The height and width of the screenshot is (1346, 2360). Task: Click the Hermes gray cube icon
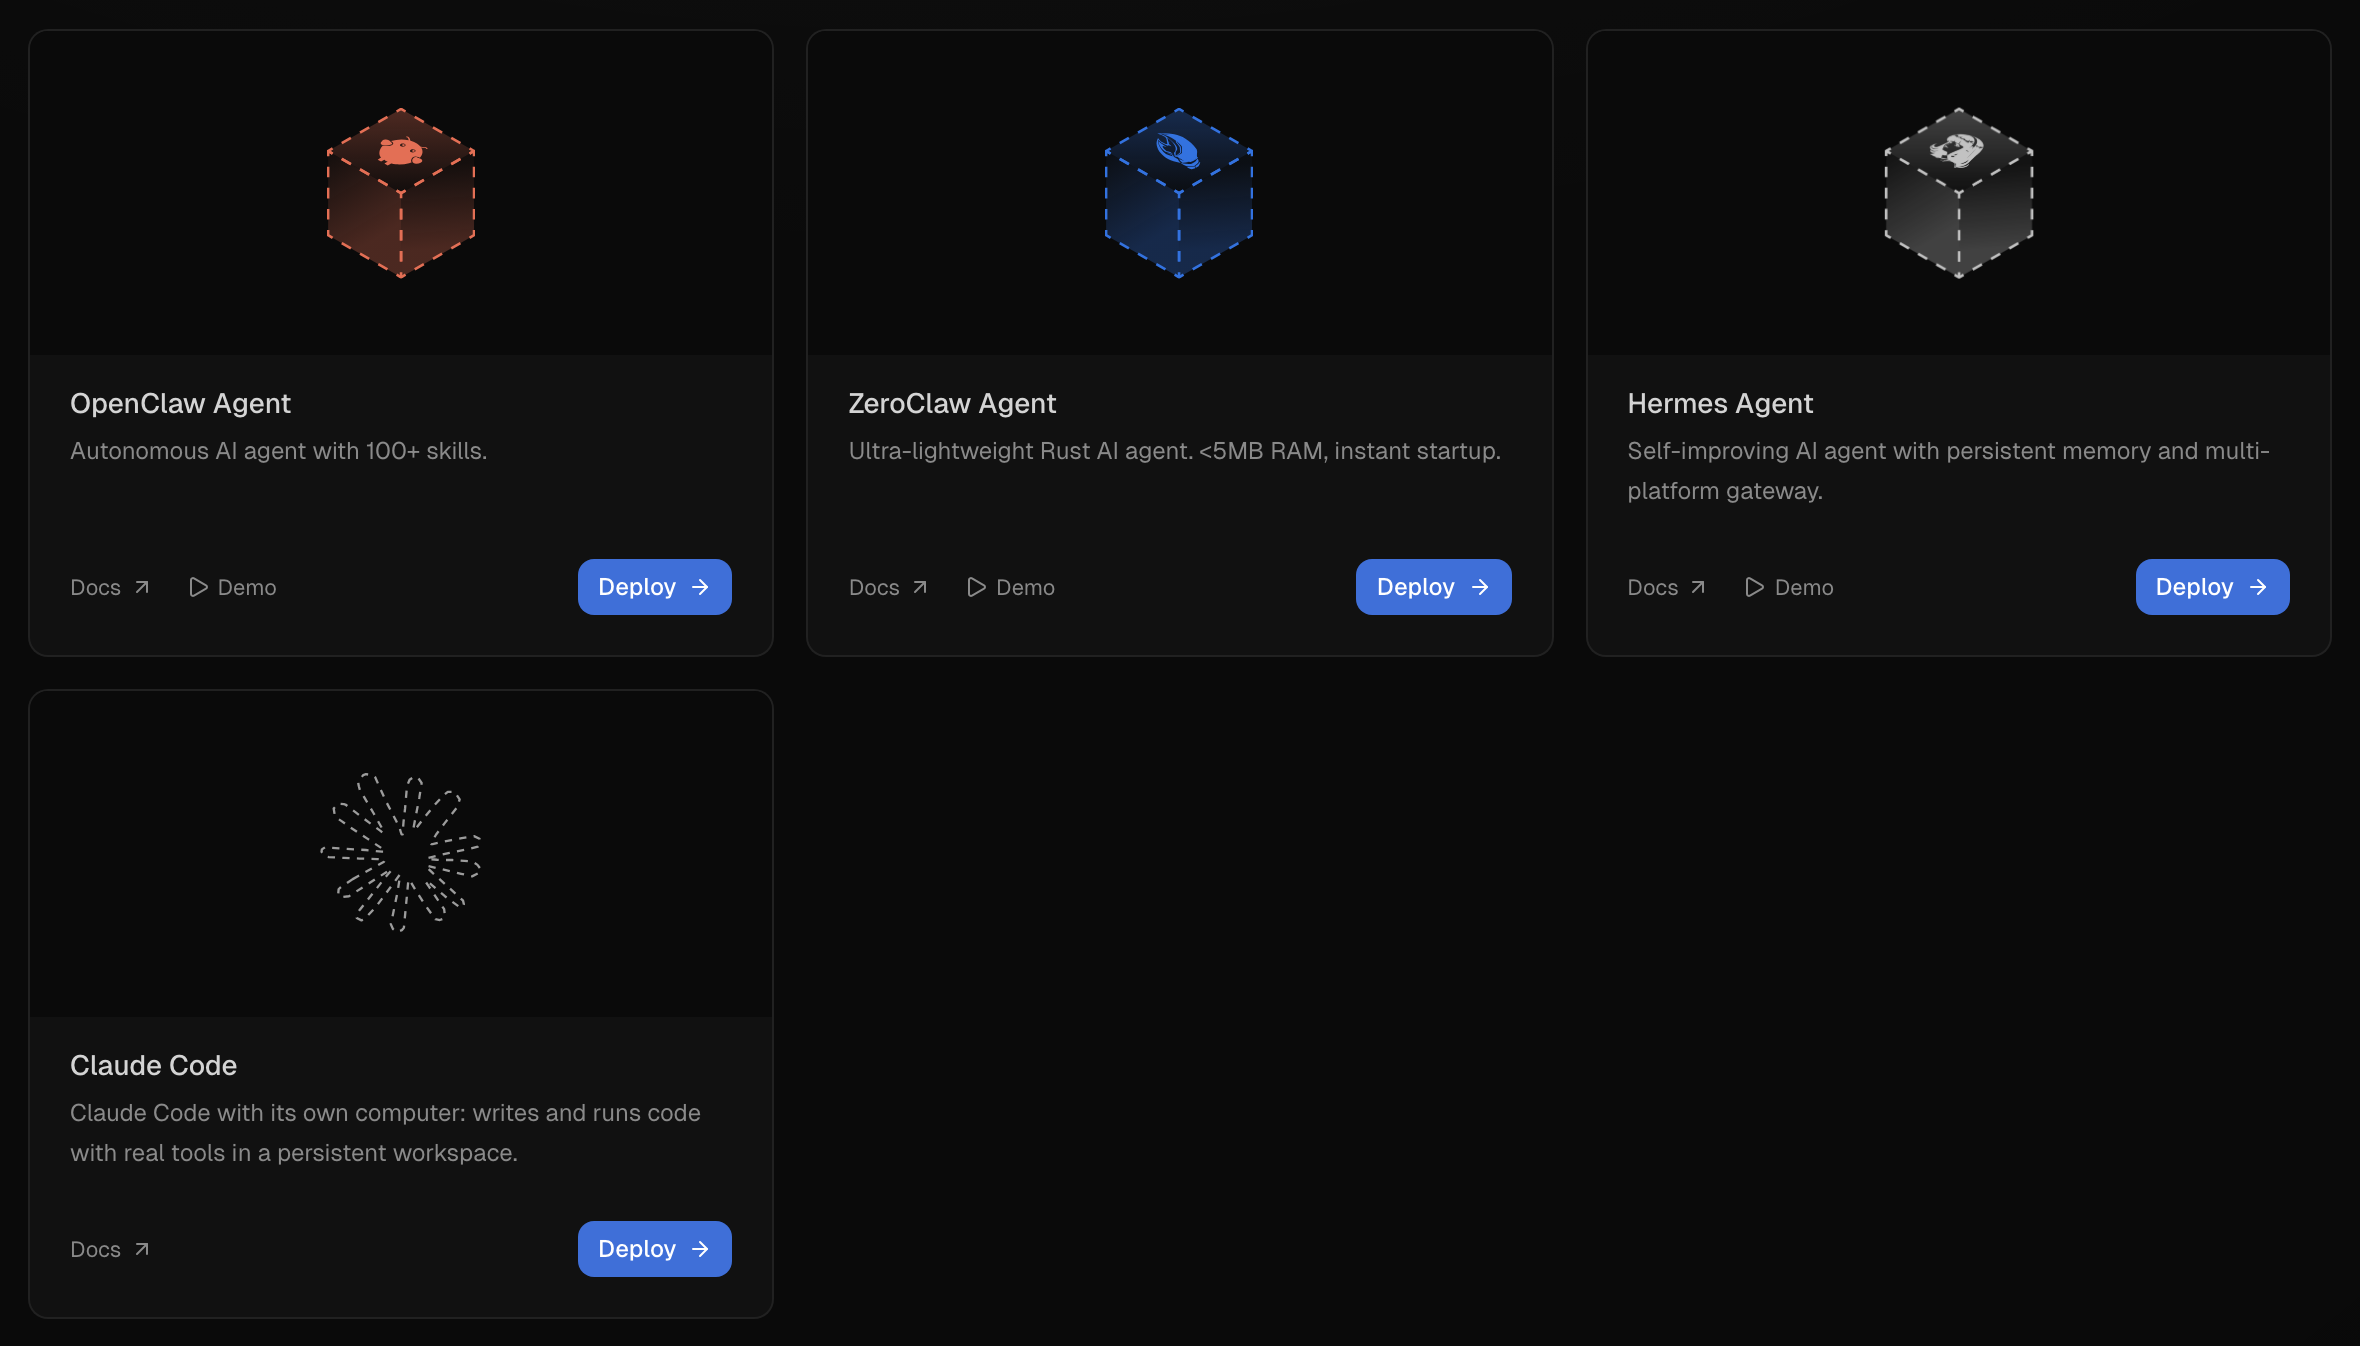coord(1958,193)
